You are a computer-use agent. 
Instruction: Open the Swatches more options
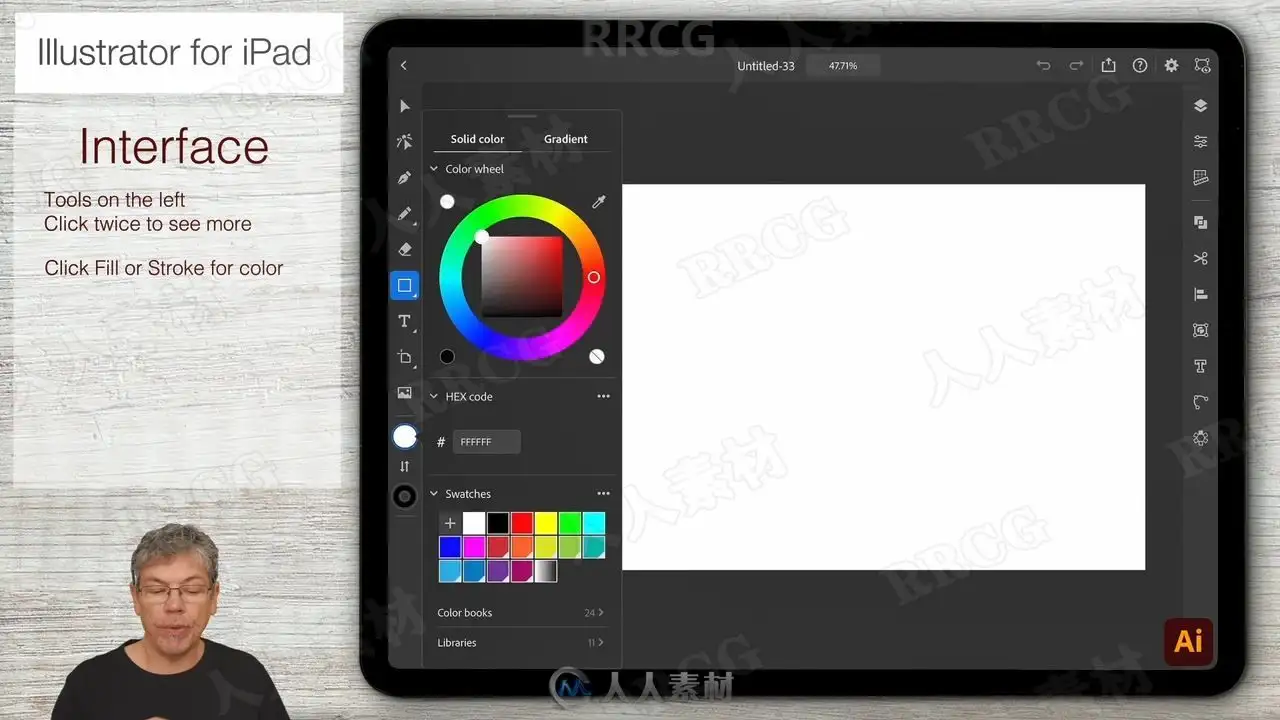click(x=603, y=493)
